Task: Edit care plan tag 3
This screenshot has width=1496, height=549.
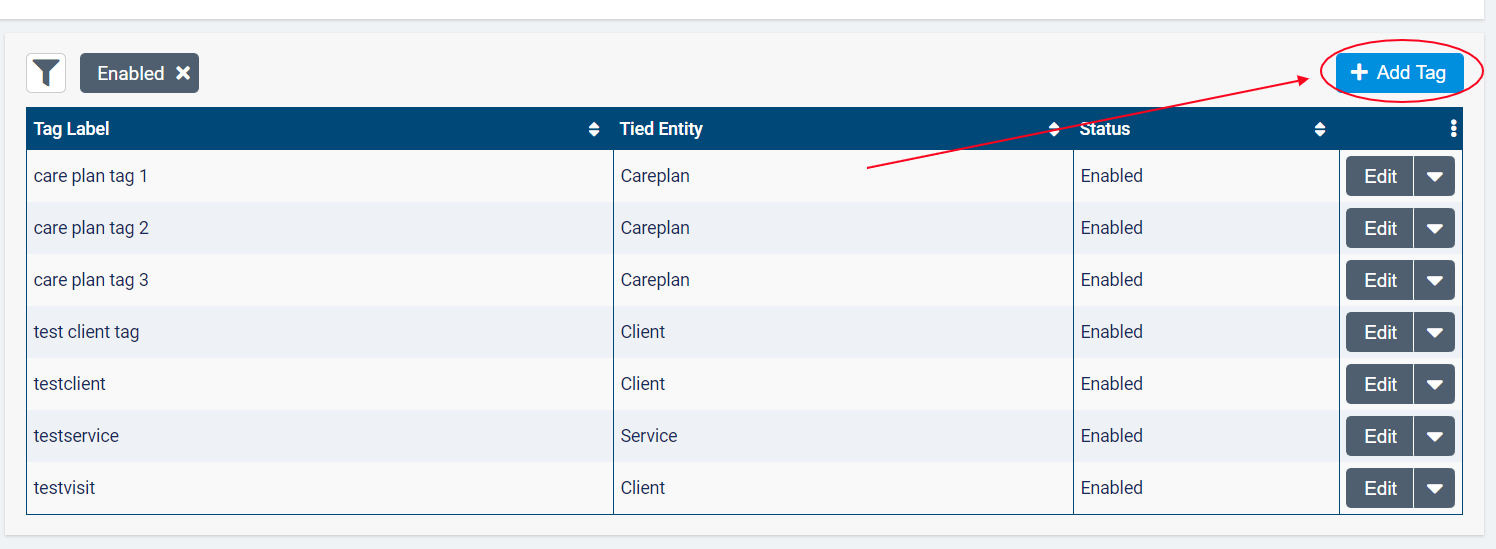Action: coord(1380,280)
